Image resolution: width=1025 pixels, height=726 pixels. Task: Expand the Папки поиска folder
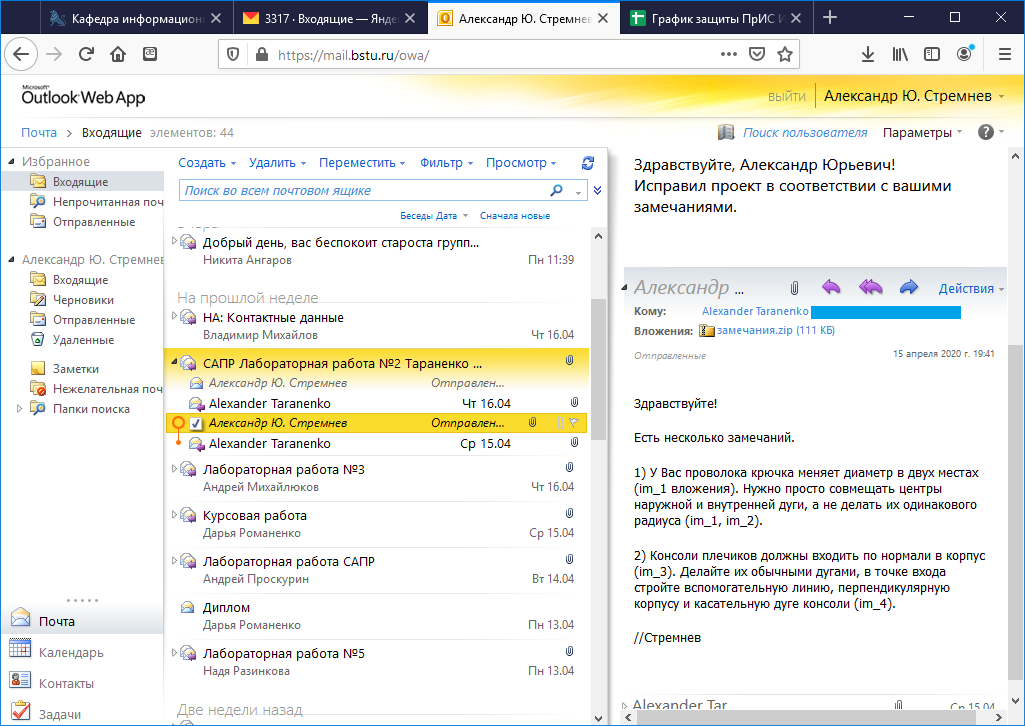19,408
